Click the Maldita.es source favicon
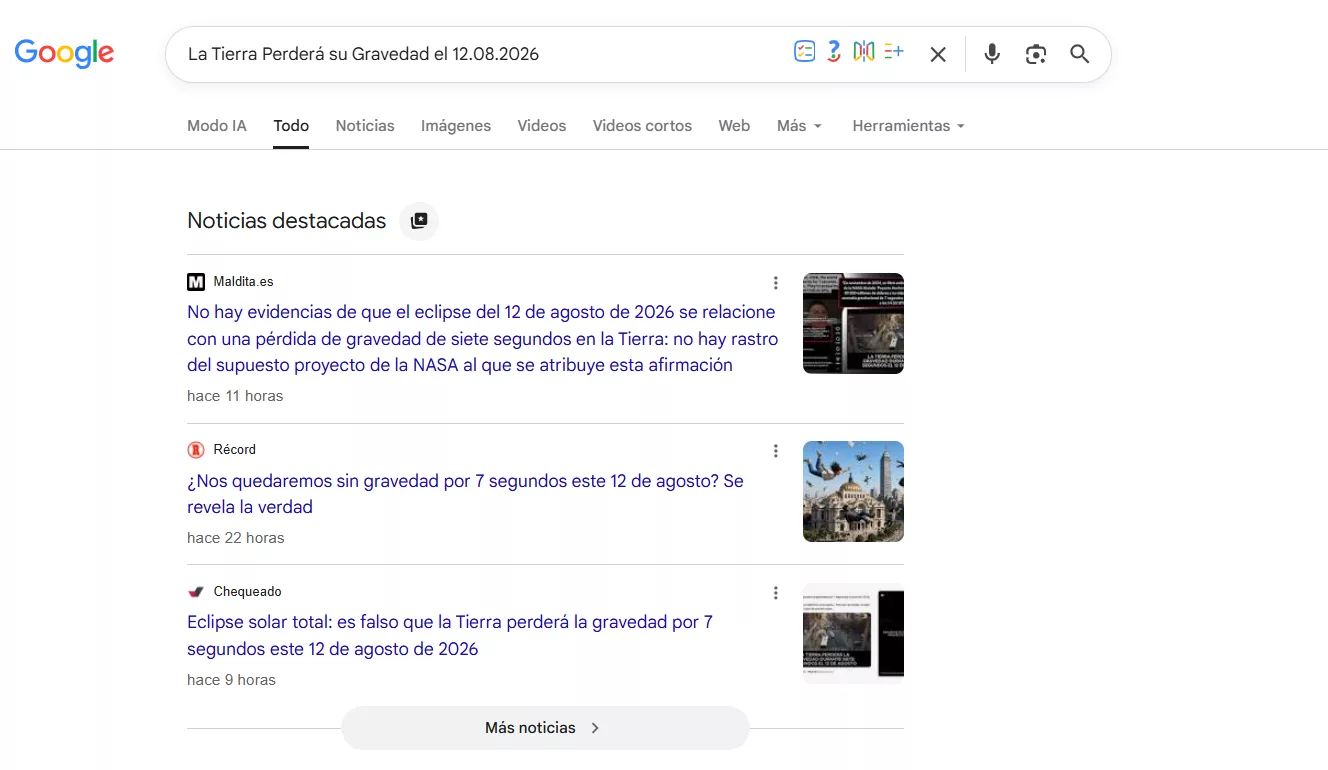The image size is (1328, 770). pyautogui.click(x=196, y=282)
